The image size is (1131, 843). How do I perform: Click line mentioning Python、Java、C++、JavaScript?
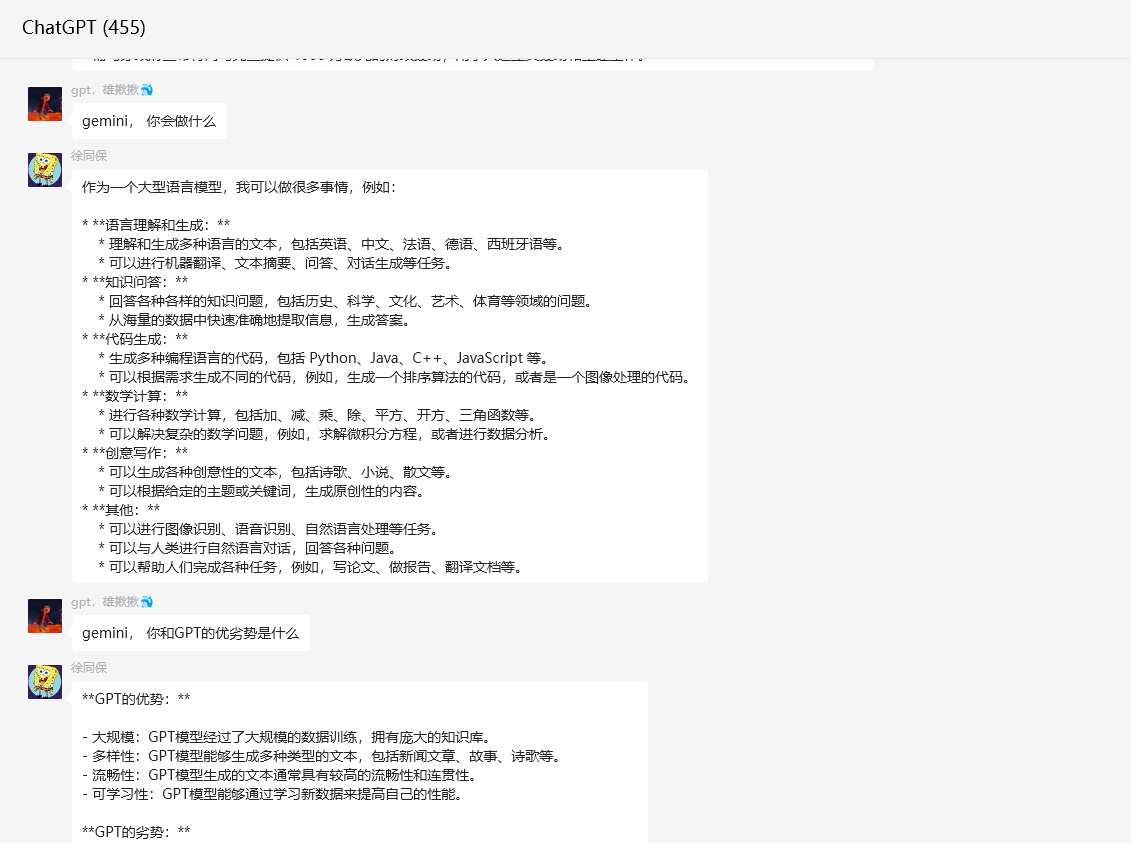tap(325, 358)
